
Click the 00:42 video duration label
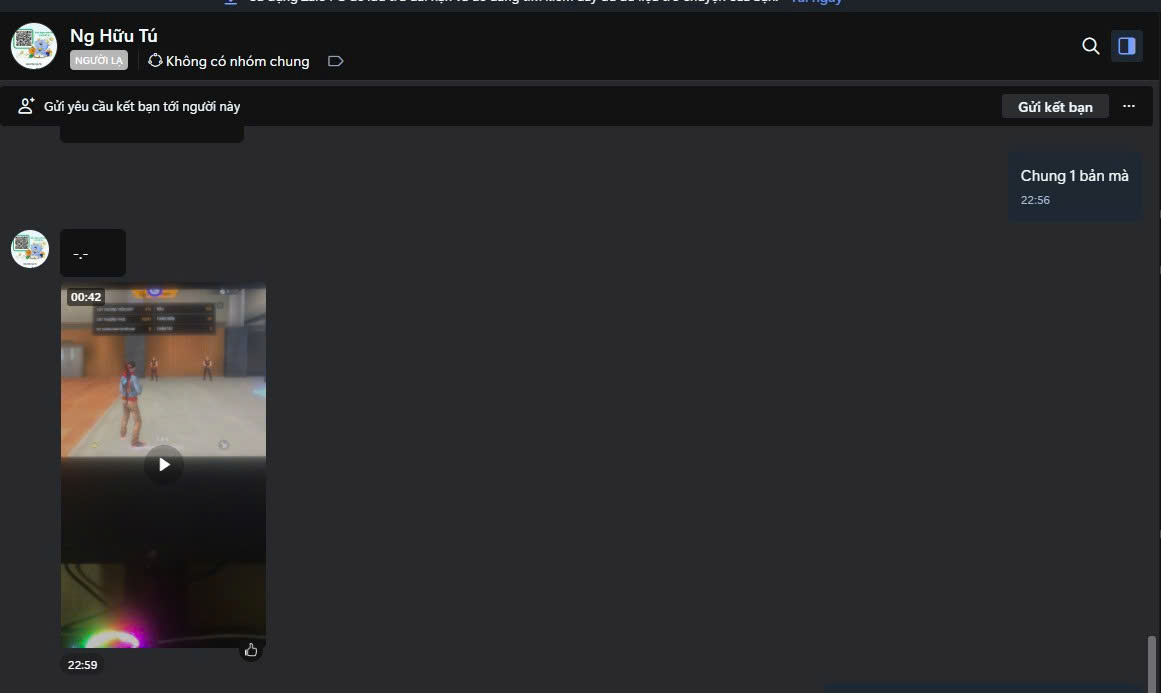tap(86, 297)
